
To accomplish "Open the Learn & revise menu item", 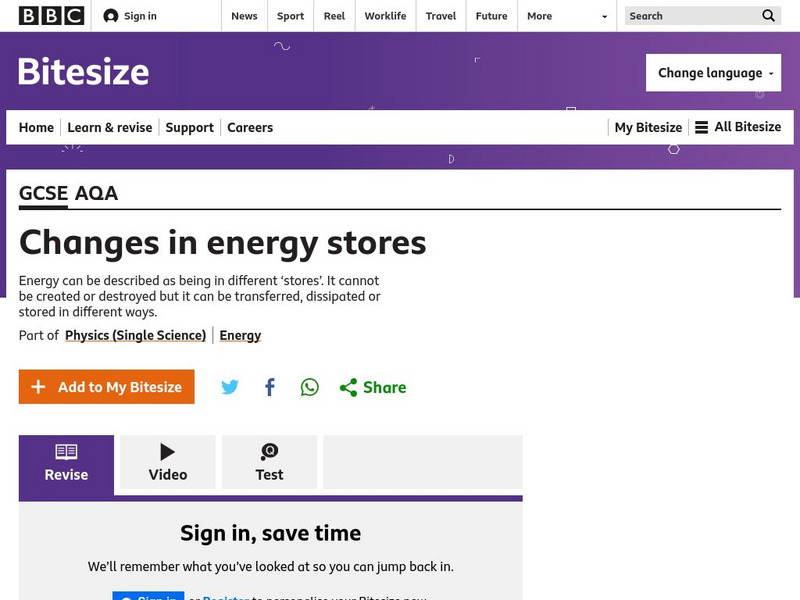I will [x=110, y=127].
